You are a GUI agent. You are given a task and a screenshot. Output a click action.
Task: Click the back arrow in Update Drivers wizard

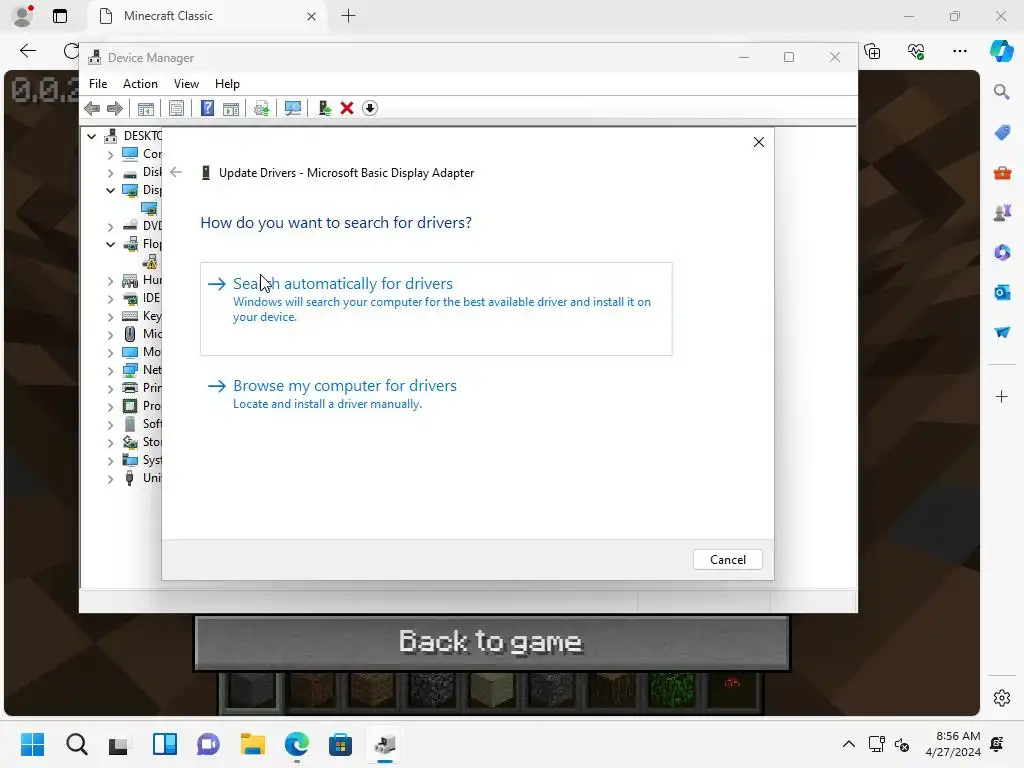pos(176,172)
